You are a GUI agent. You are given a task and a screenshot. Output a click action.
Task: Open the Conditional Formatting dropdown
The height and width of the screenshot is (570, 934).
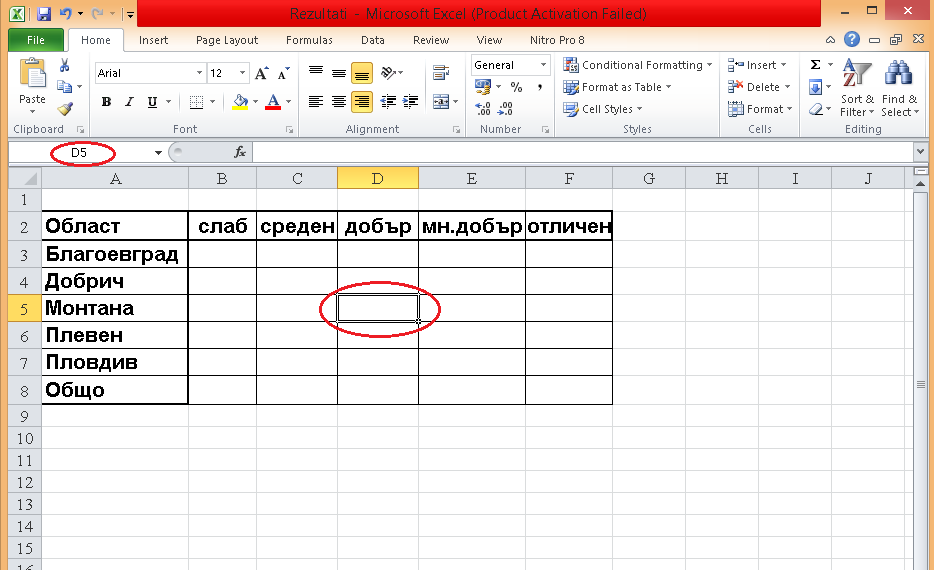coord(639,65)
